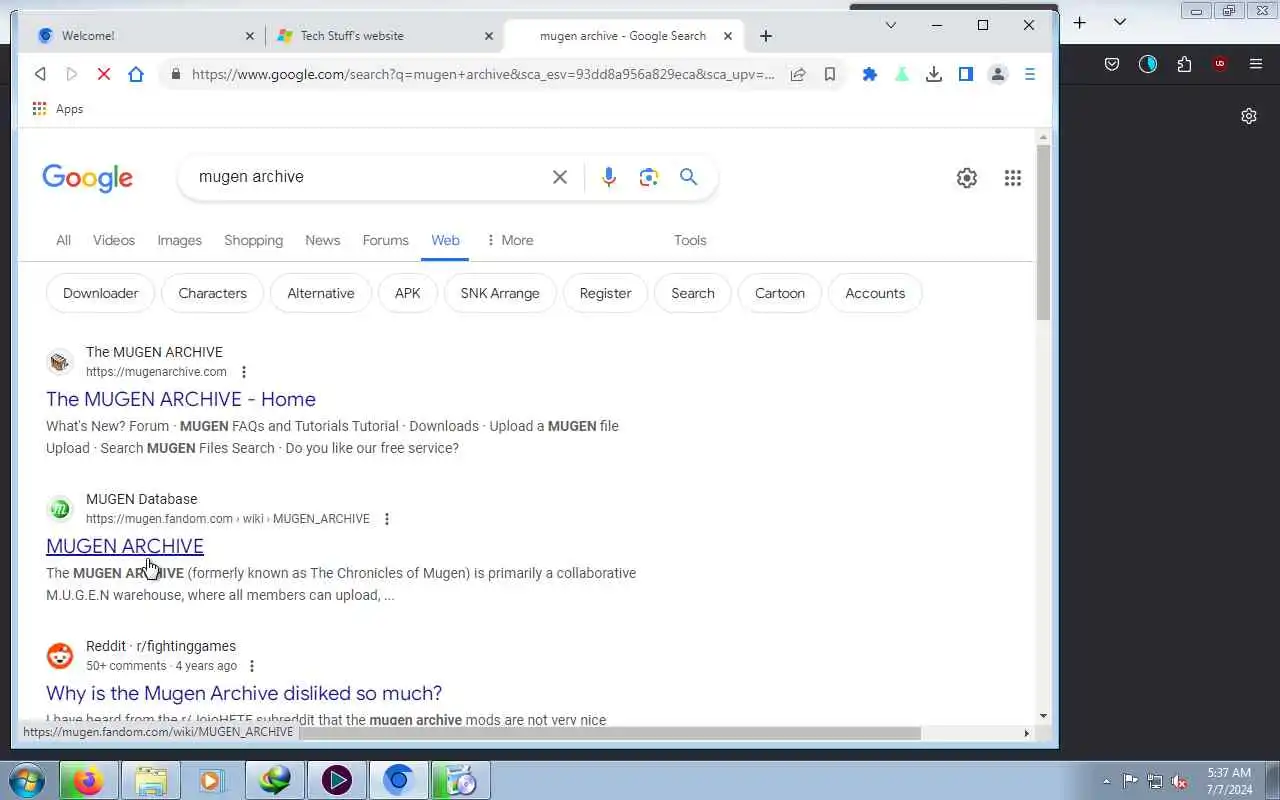Expand the More filters dropdown
The image size is (1280, 800).
[510, 240]
